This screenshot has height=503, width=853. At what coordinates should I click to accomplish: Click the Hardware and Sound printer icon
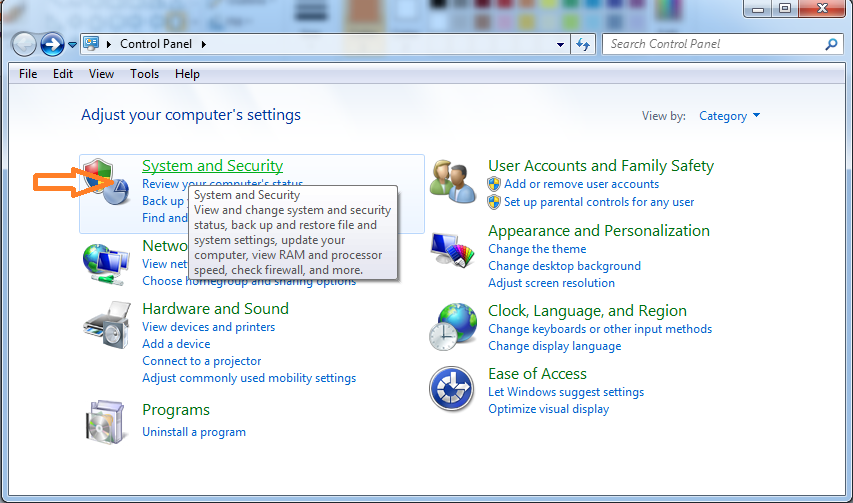pos(107,325)
